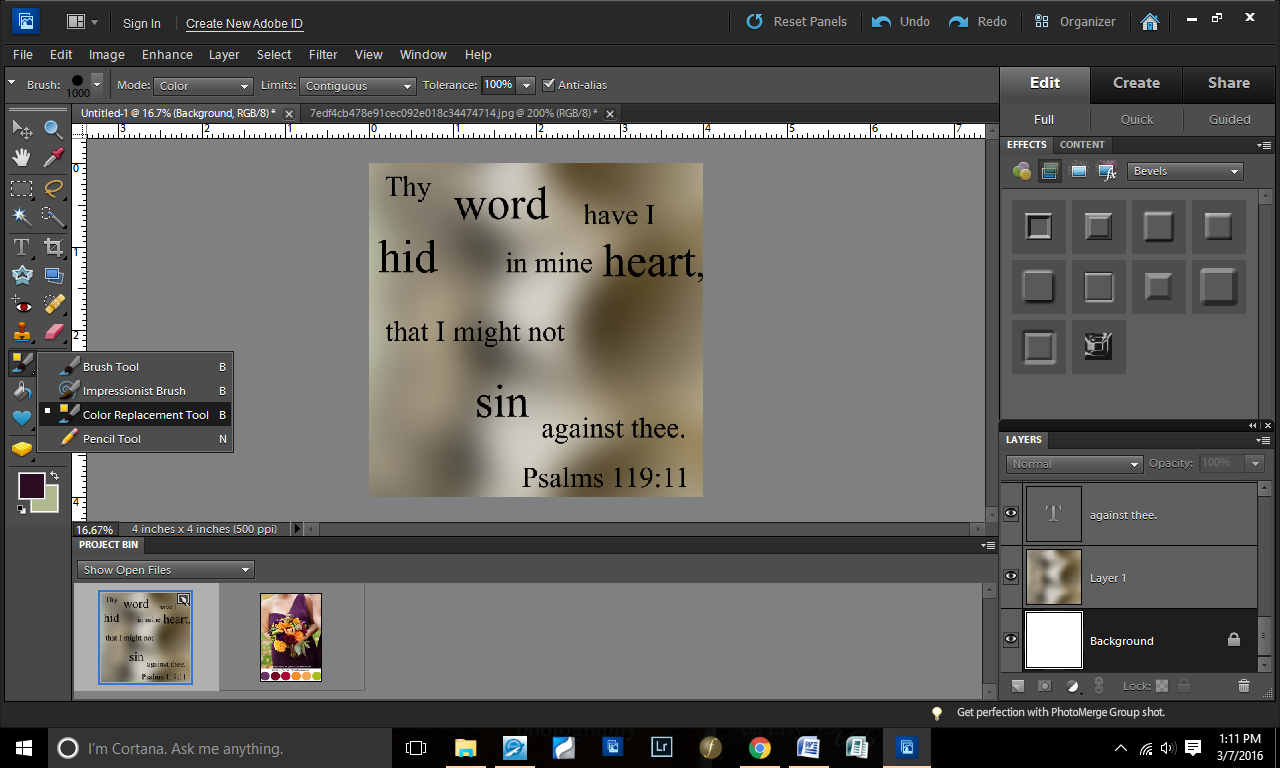Select the Red Eye Removal tool
The width and height of the screenshot is (1280, 768).
21,304
